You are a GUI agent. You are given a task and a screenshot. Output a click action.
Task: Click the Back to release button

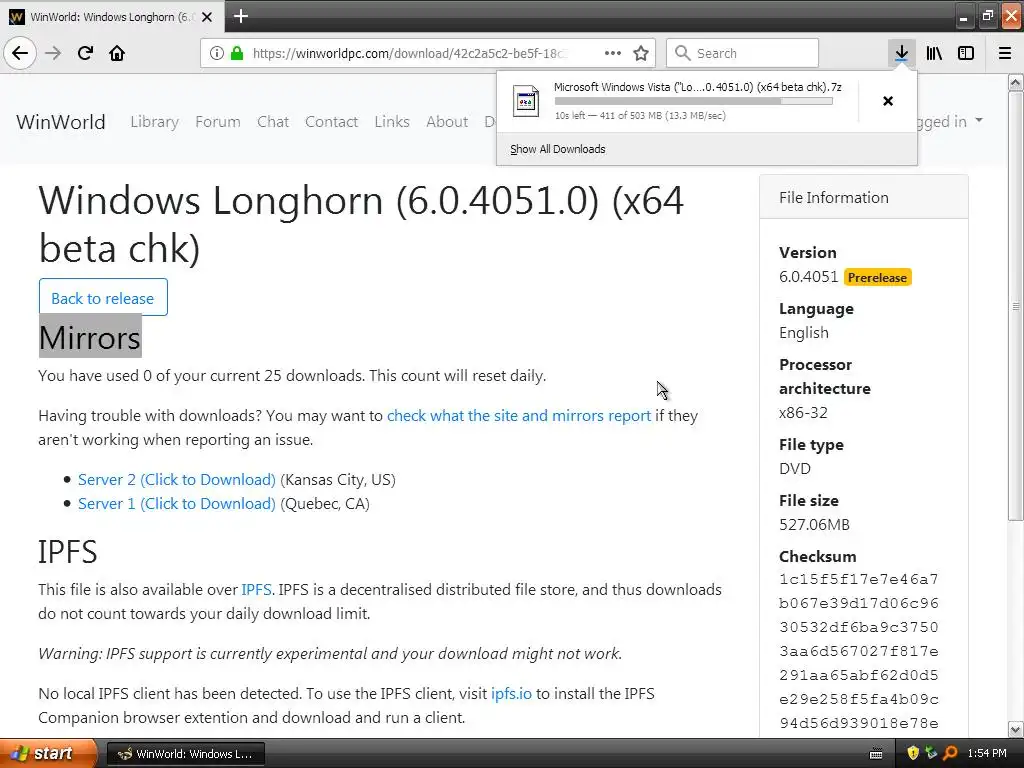pyautogui.click(x=103, y=298)
